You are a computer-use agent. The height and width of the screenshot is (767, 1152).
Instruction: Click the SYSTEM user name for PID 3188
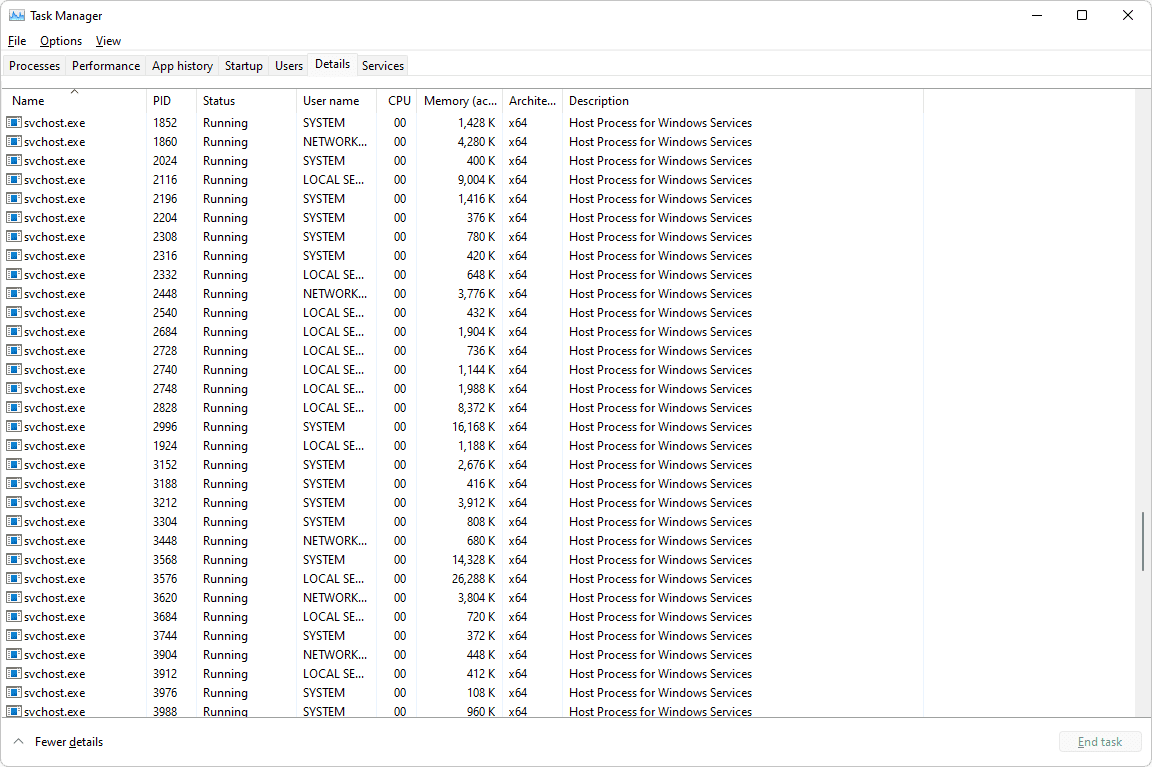[x=324, y=484]
